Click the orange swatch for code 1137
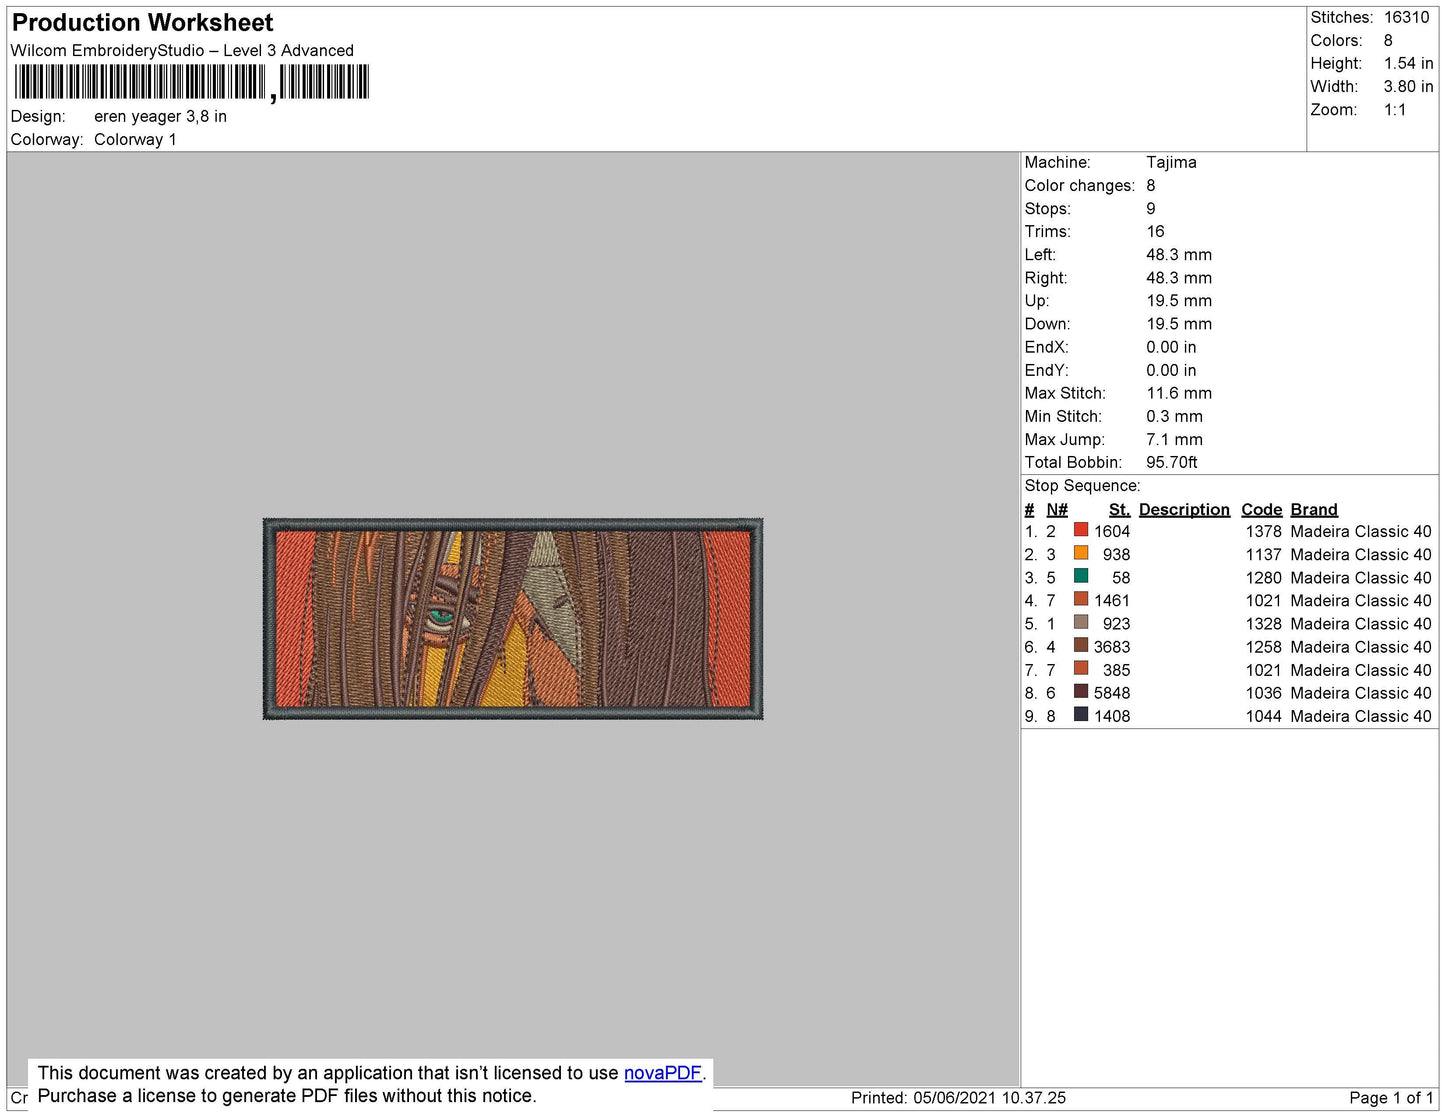 click(1081, 553)
